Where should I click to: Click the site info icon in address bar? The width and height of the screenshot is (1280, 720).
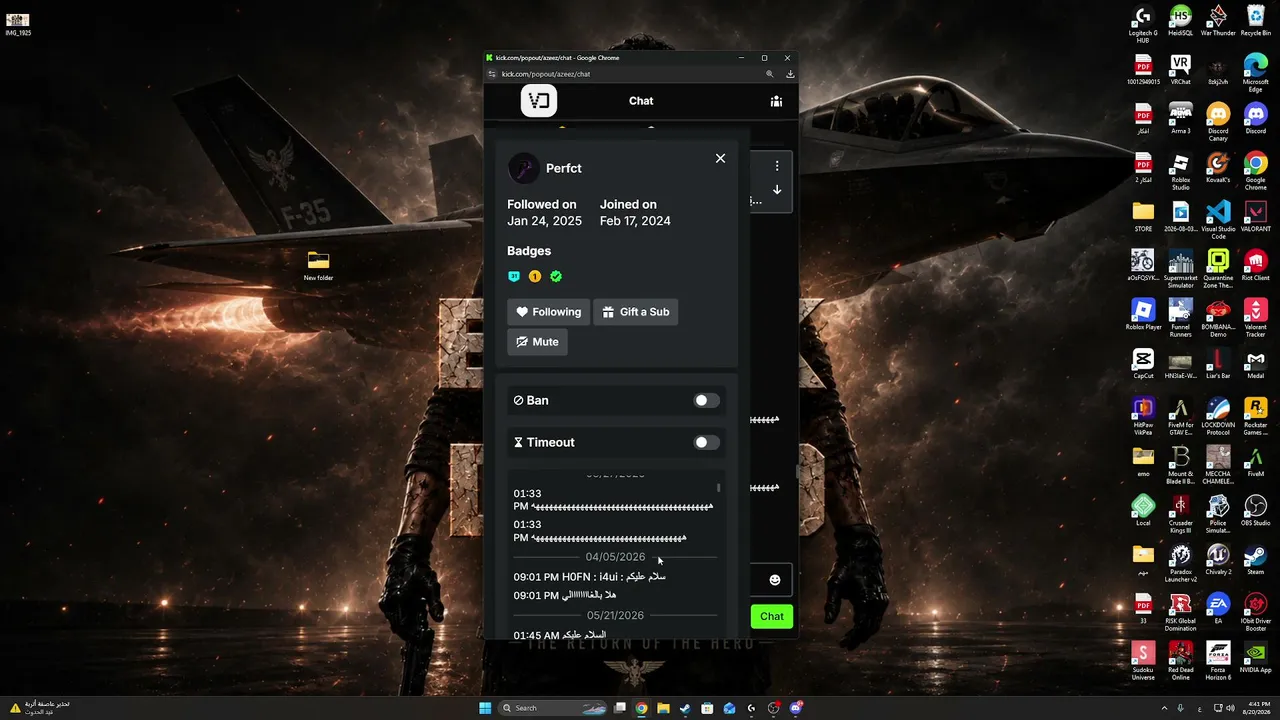click(492, 74)
